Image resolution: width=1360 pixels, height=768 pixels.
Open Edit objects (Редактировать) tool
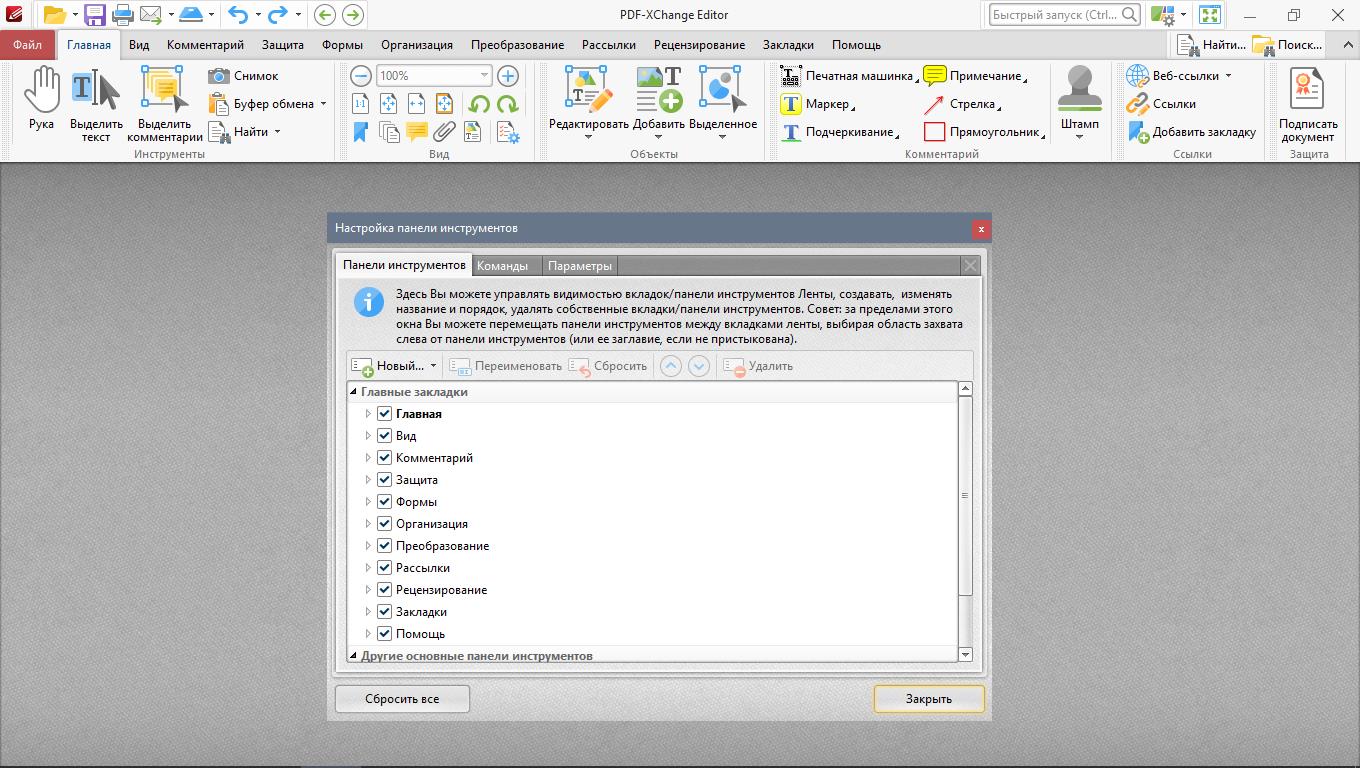coord(588,102)
